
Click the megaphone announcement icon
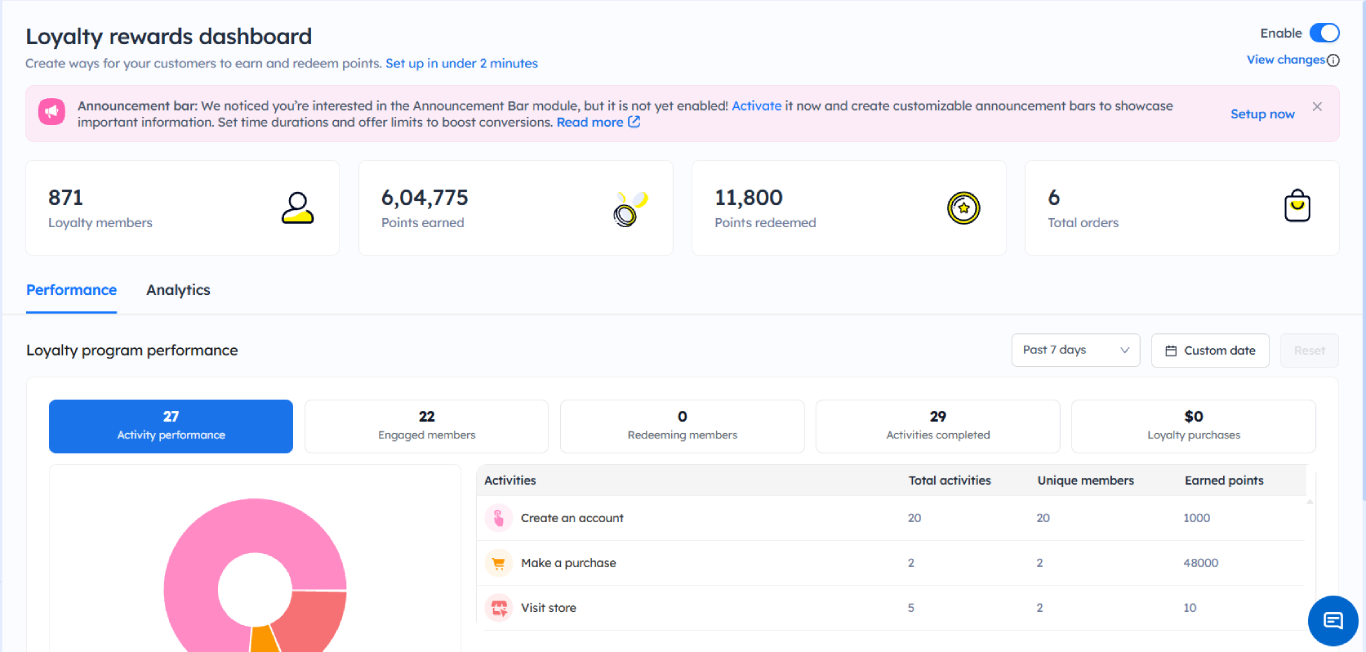click(x=52, y=112)
